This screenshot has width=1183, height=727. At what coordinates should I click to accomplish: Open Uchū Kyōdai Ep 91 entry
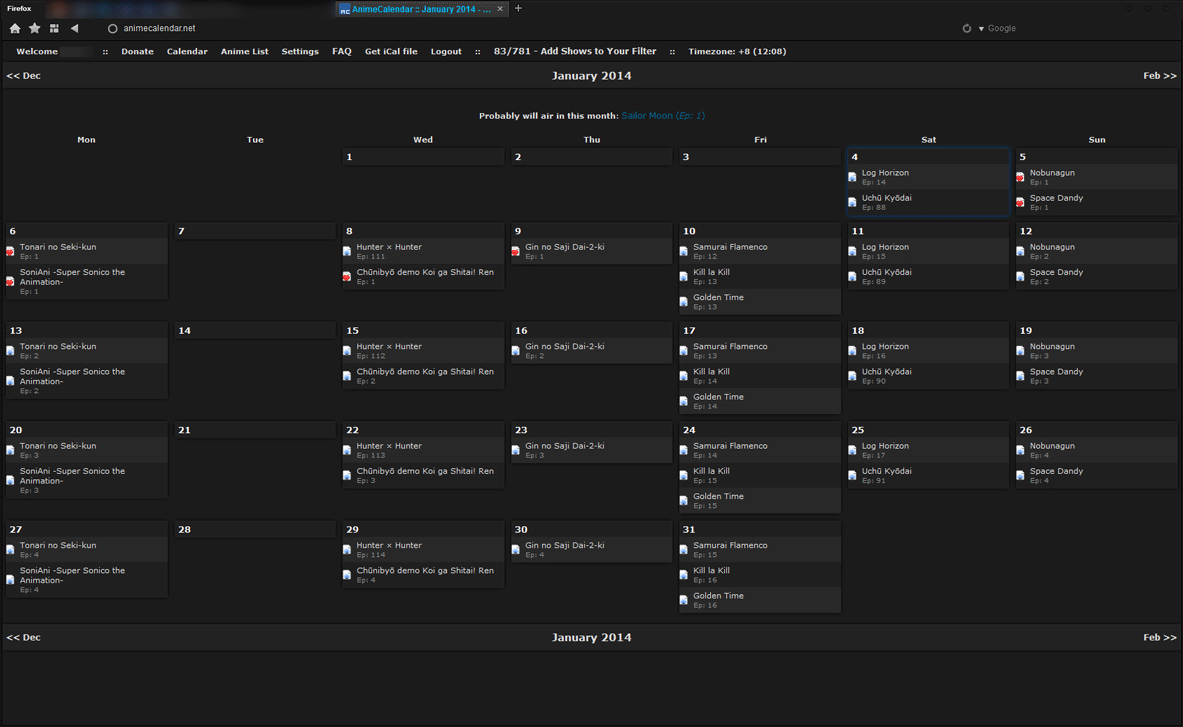point(886,471)
